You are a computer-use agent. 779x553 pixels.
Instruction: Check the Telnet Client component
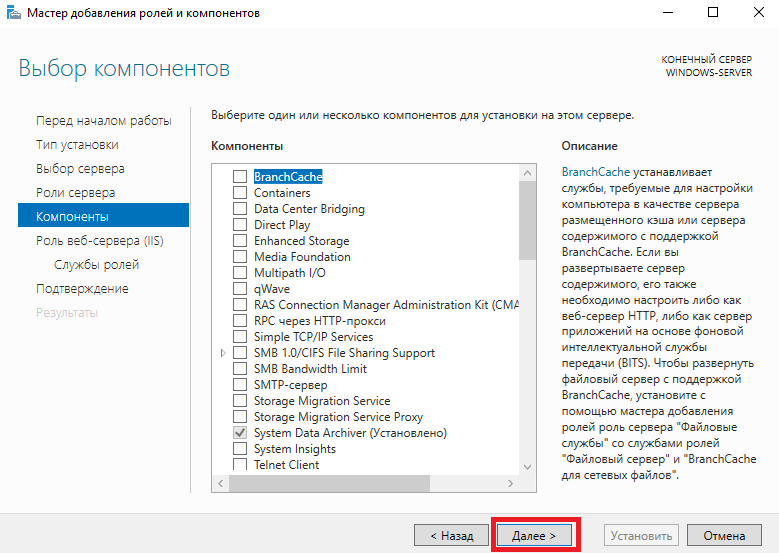tap(240, 465)
